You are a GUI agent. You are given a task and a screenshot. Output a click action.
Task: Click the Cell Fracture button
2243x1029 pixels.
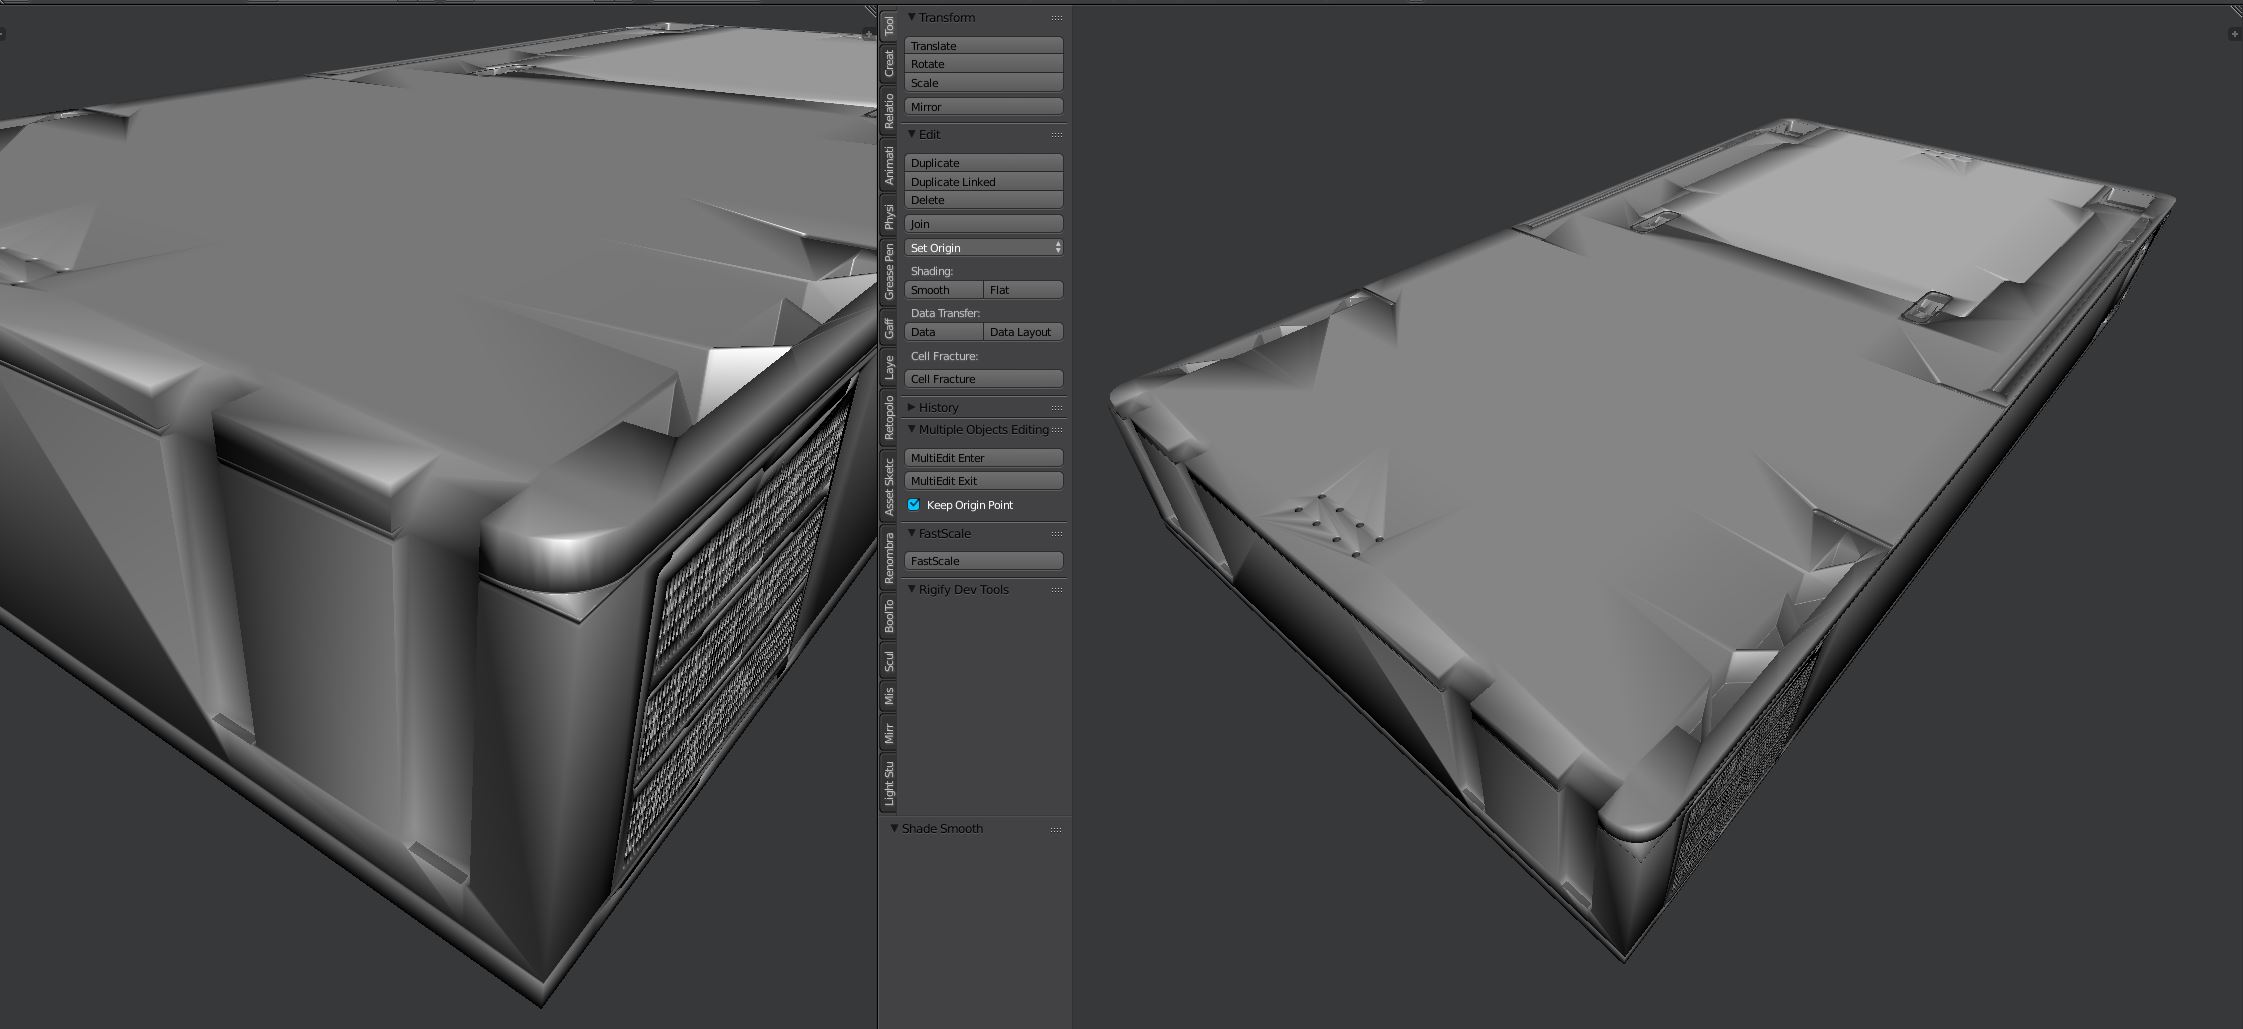[983, 379]
